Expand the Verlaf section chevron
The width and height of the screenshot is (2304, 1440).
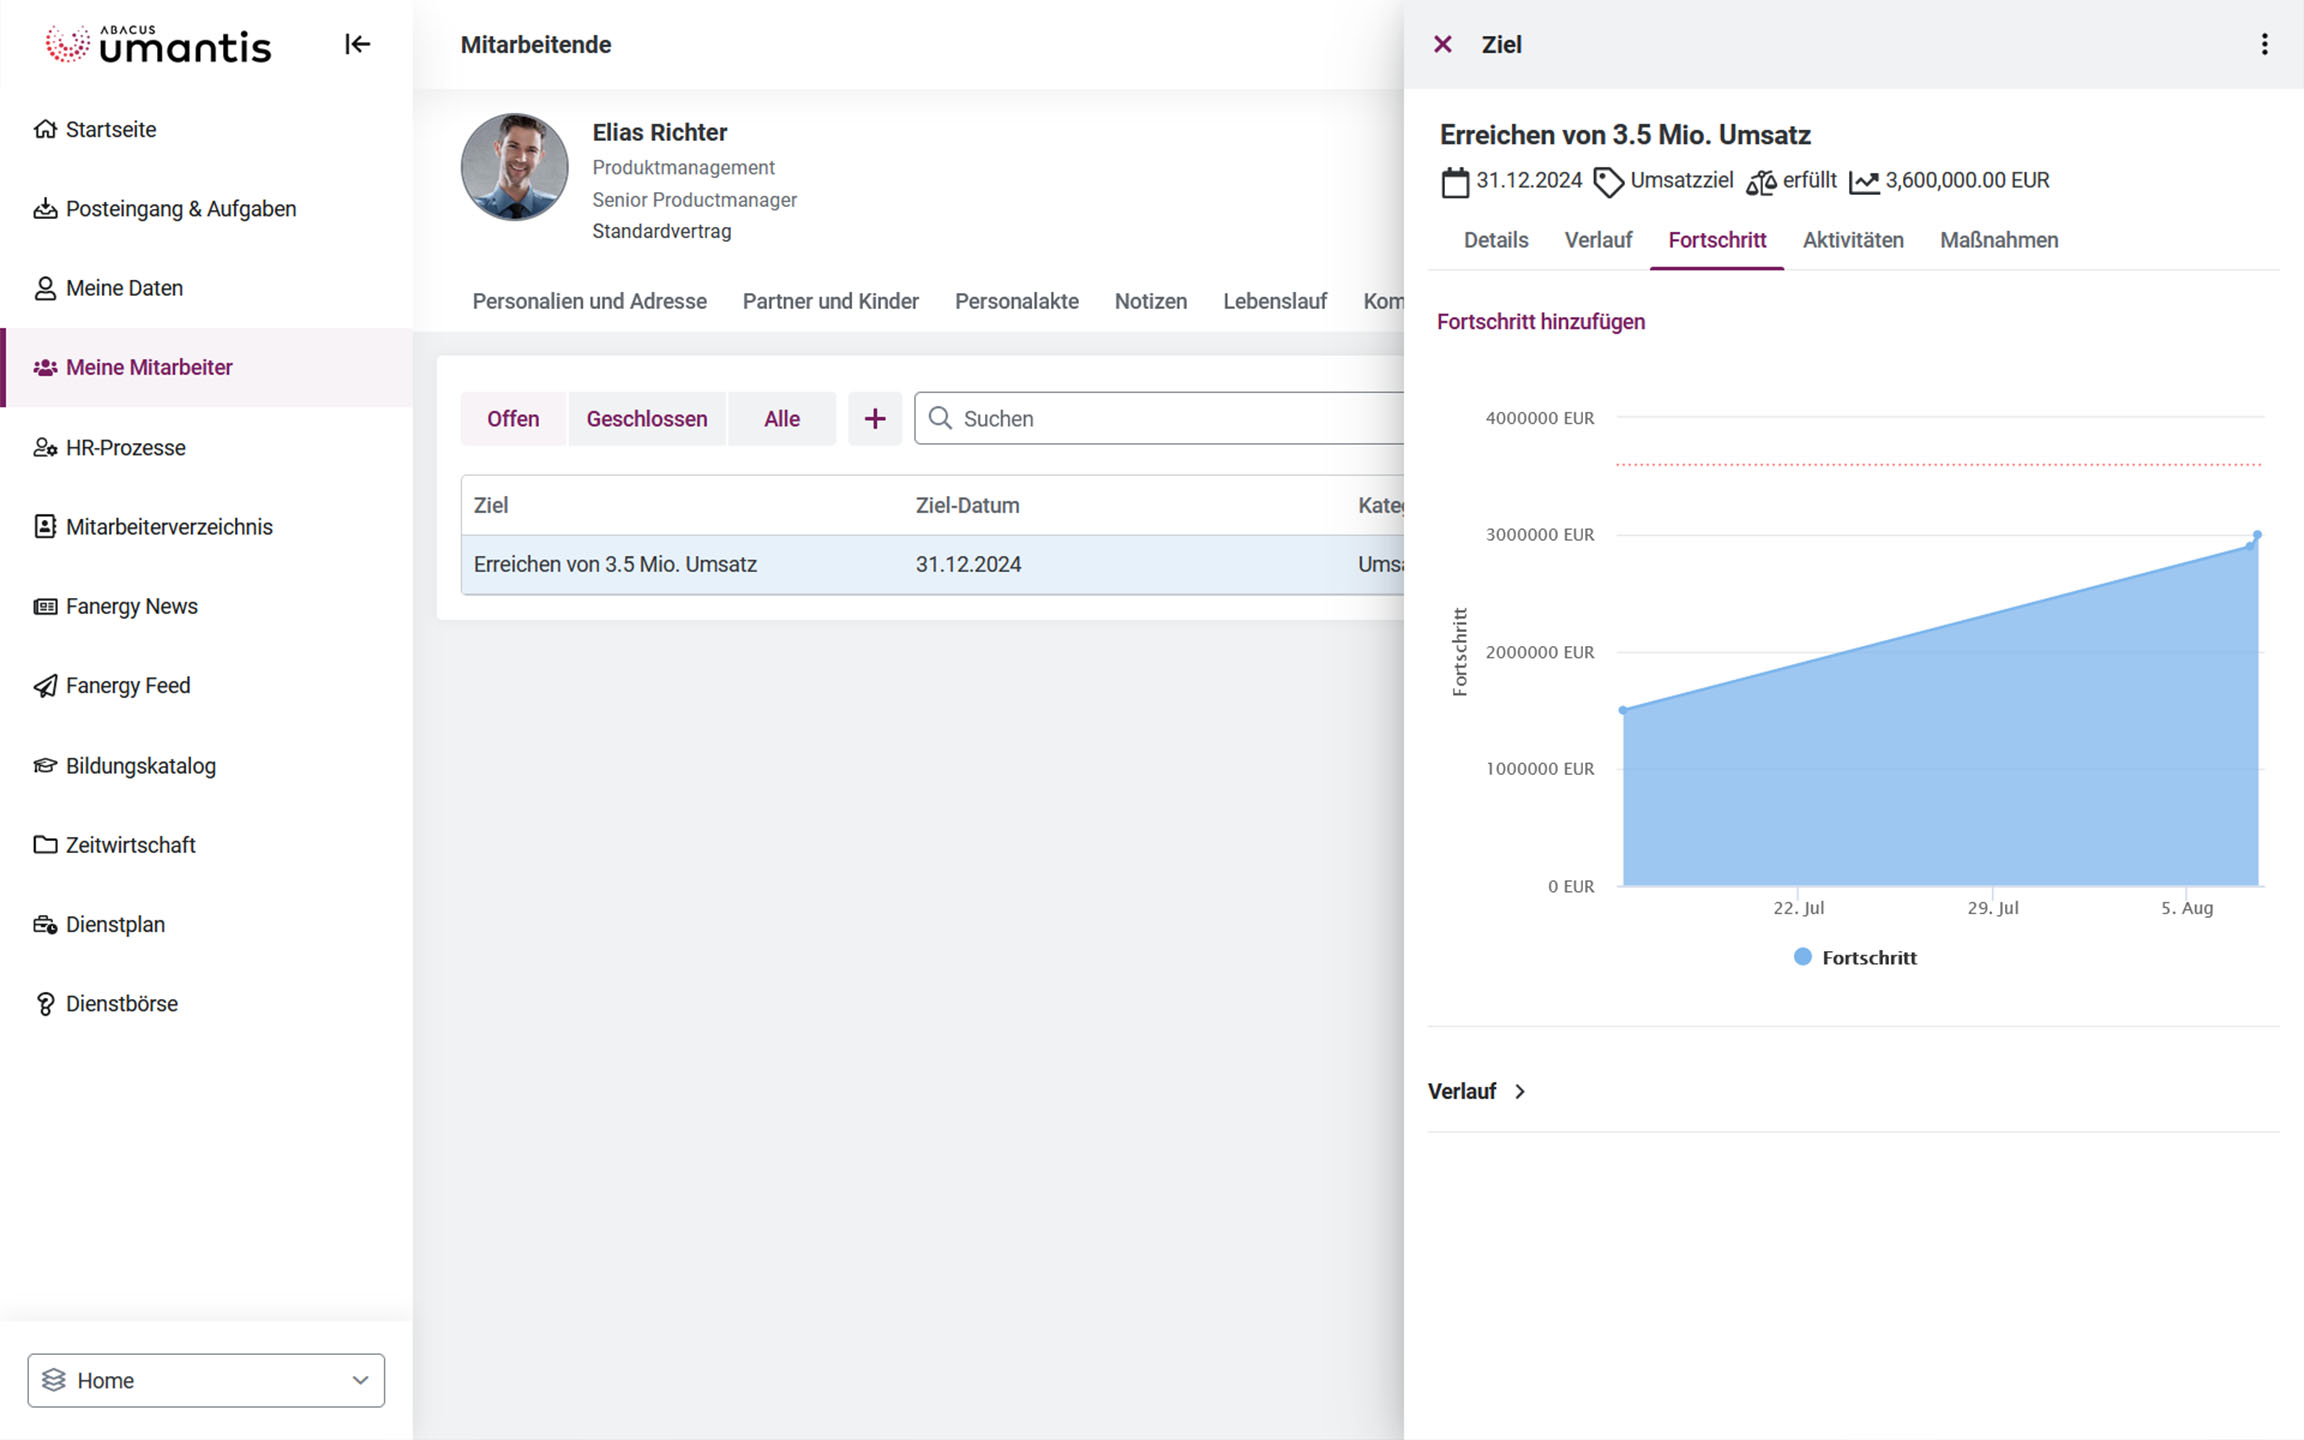pos(1520,1092)
